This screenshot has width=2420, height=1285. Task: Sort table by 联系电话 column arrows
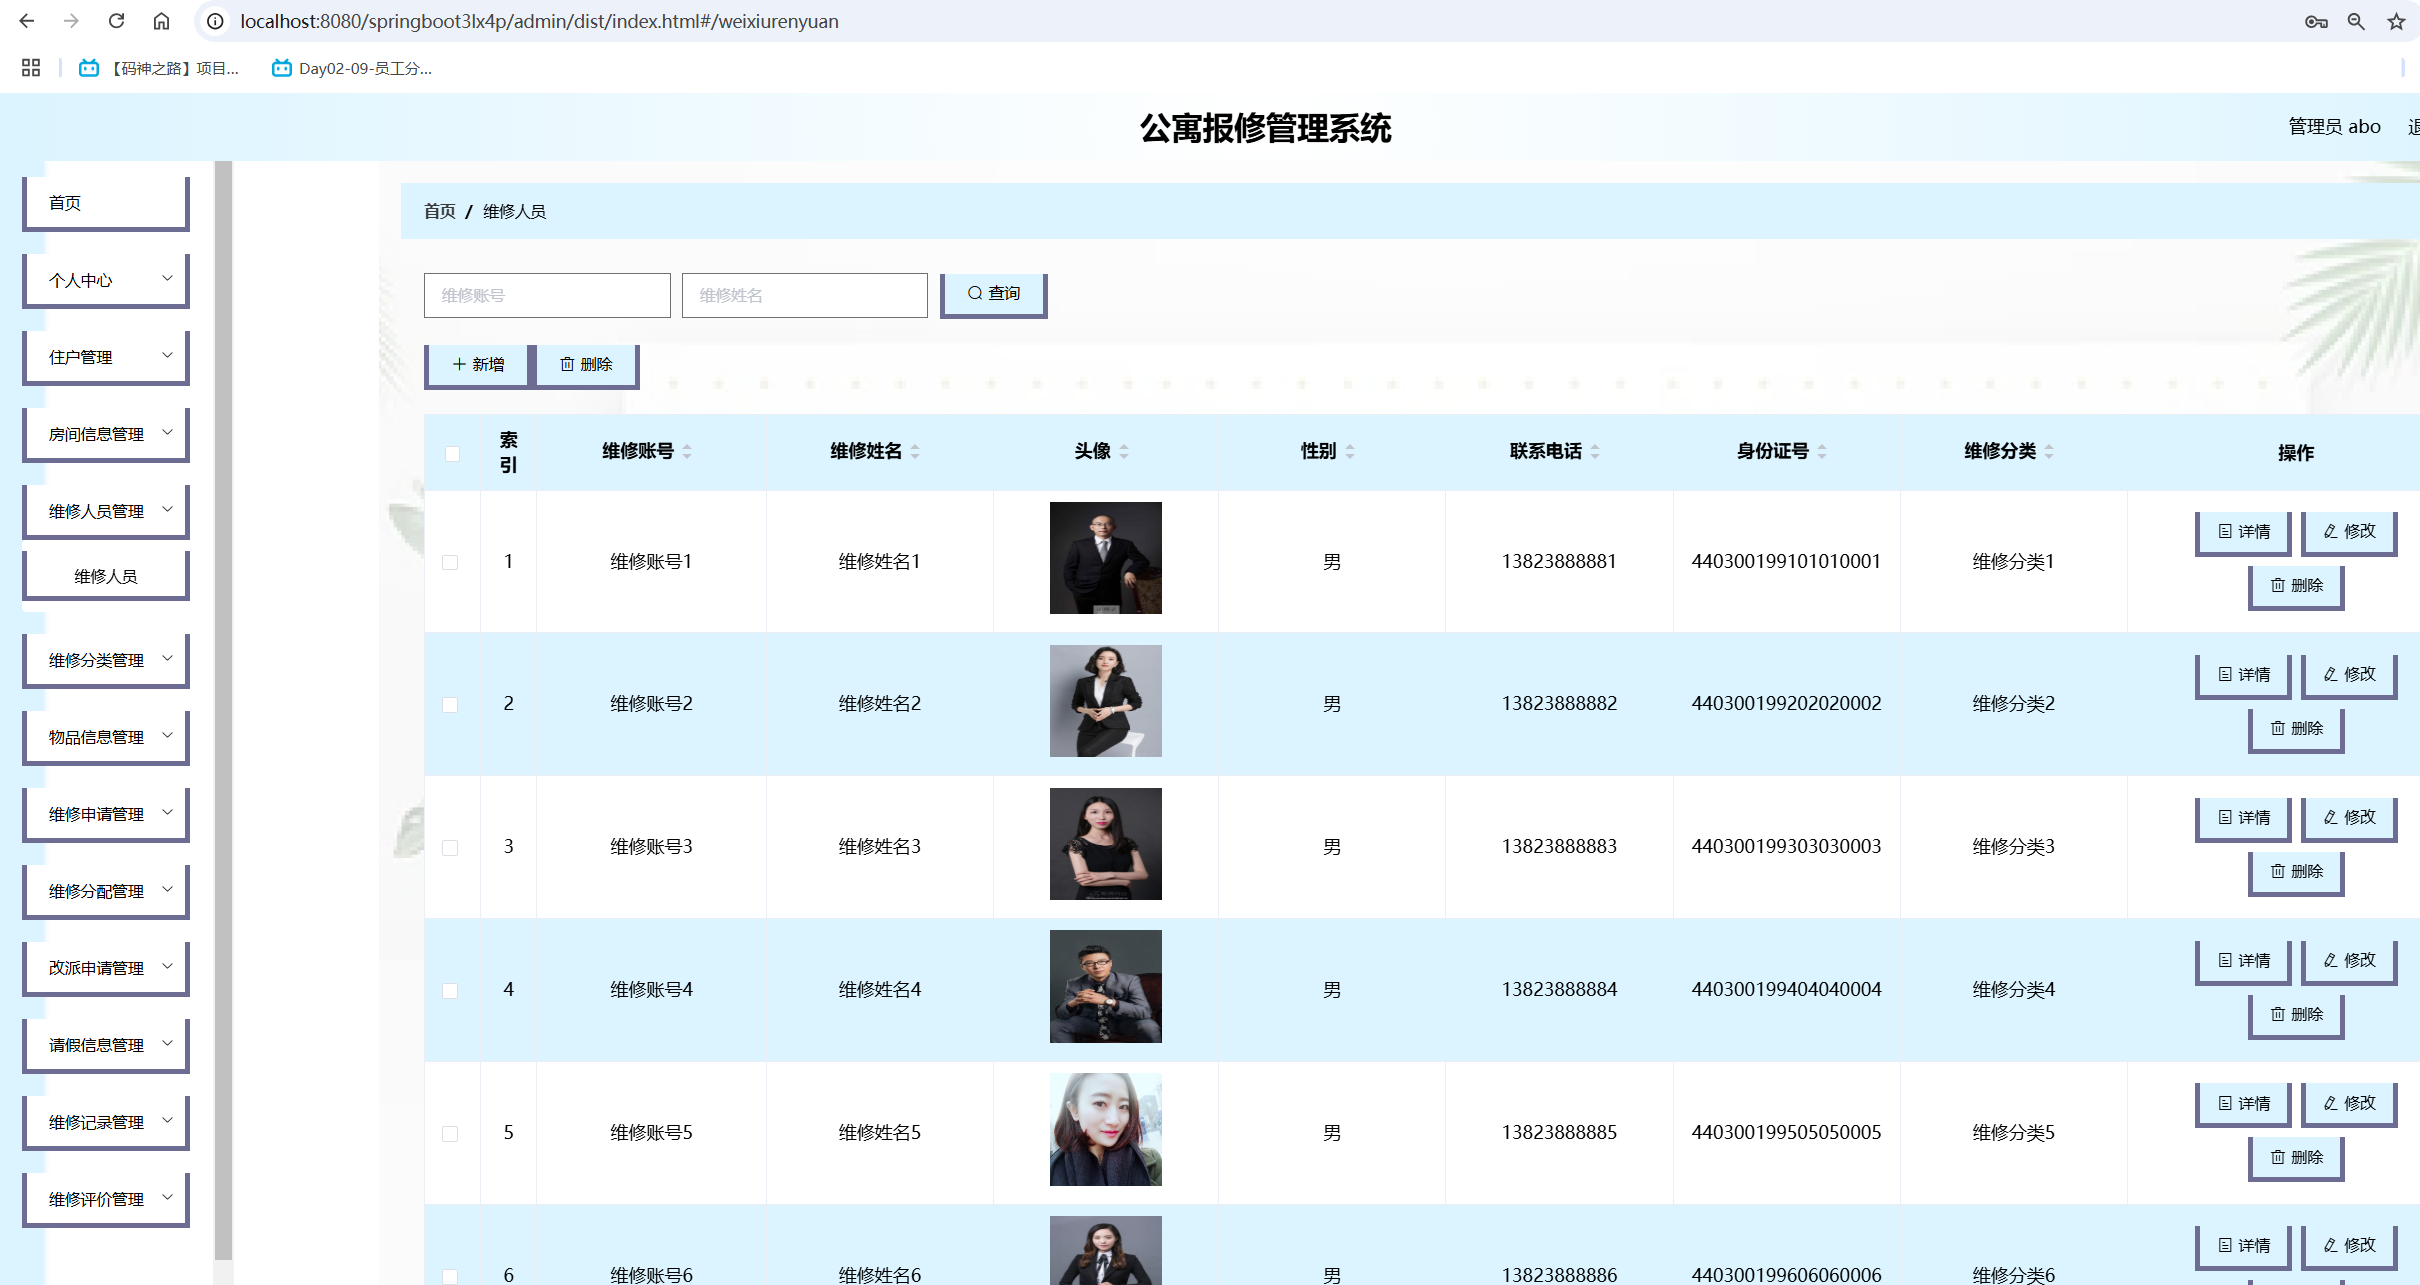1595,452
